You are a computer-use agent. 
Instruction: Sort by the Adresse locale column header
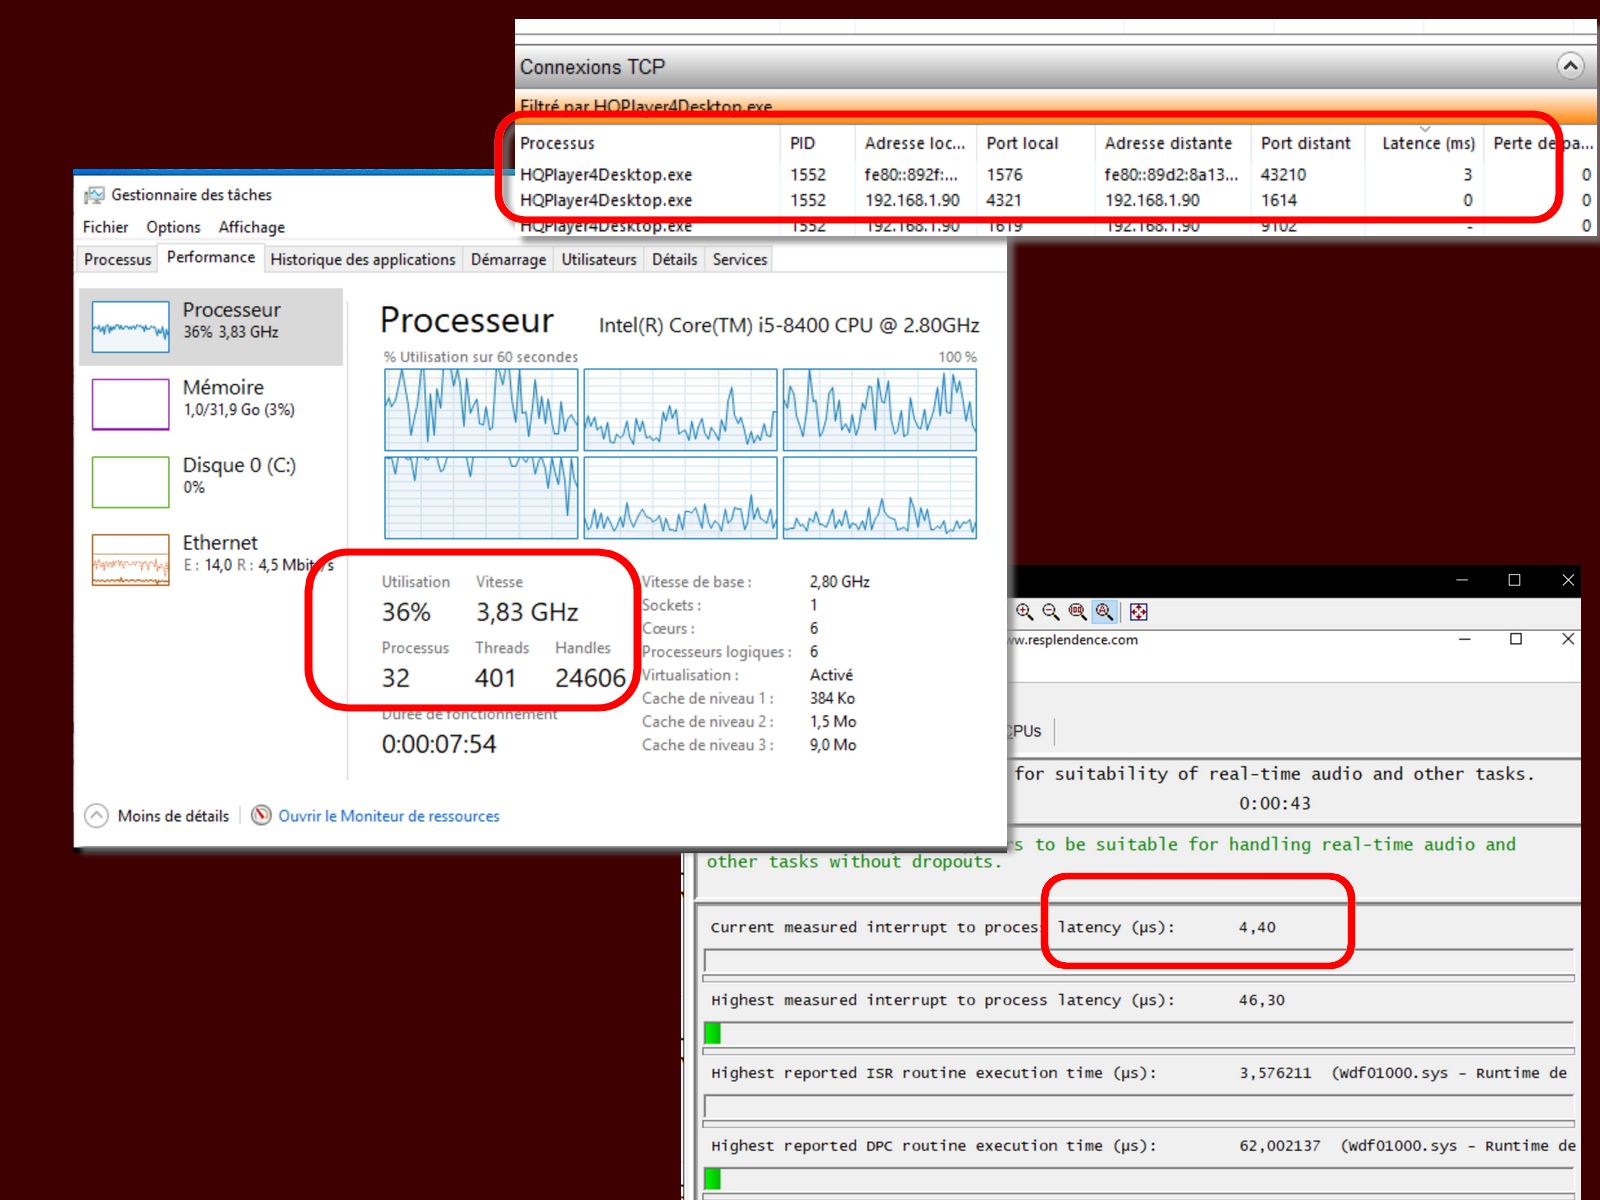[916, 143]
